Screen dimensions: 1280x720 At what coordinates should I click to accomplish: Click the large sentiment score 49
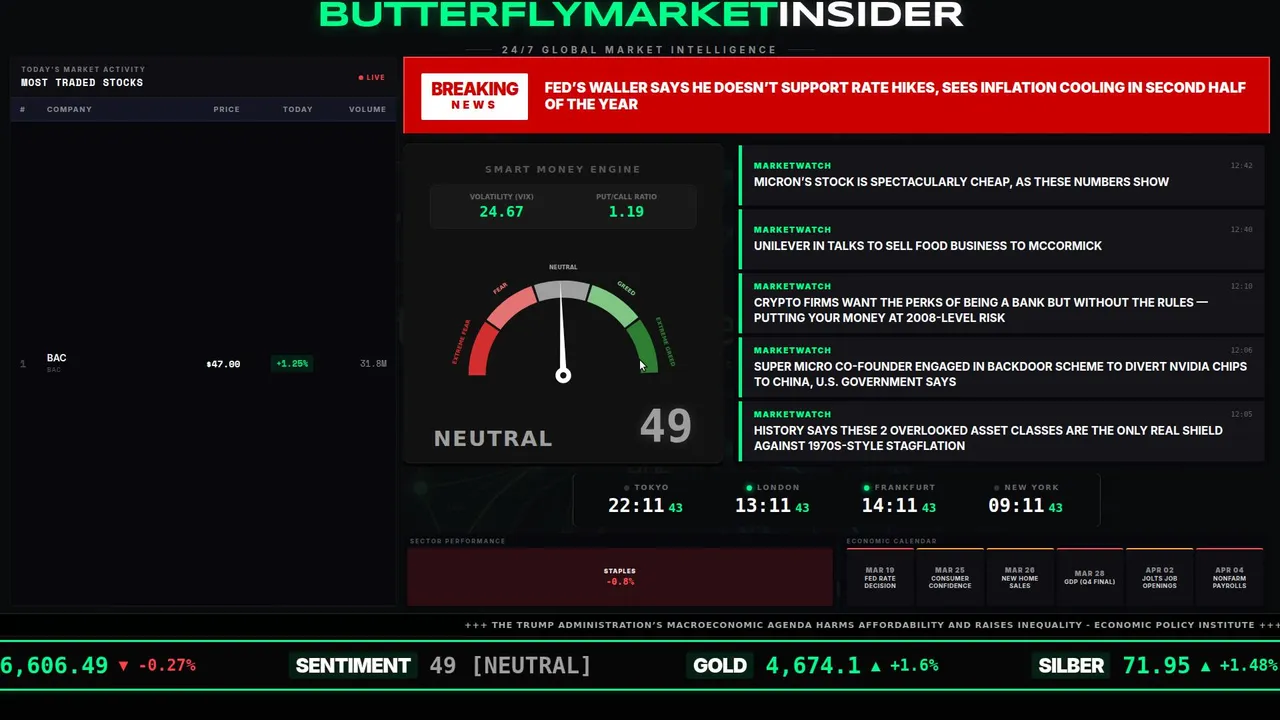[665, 426]
